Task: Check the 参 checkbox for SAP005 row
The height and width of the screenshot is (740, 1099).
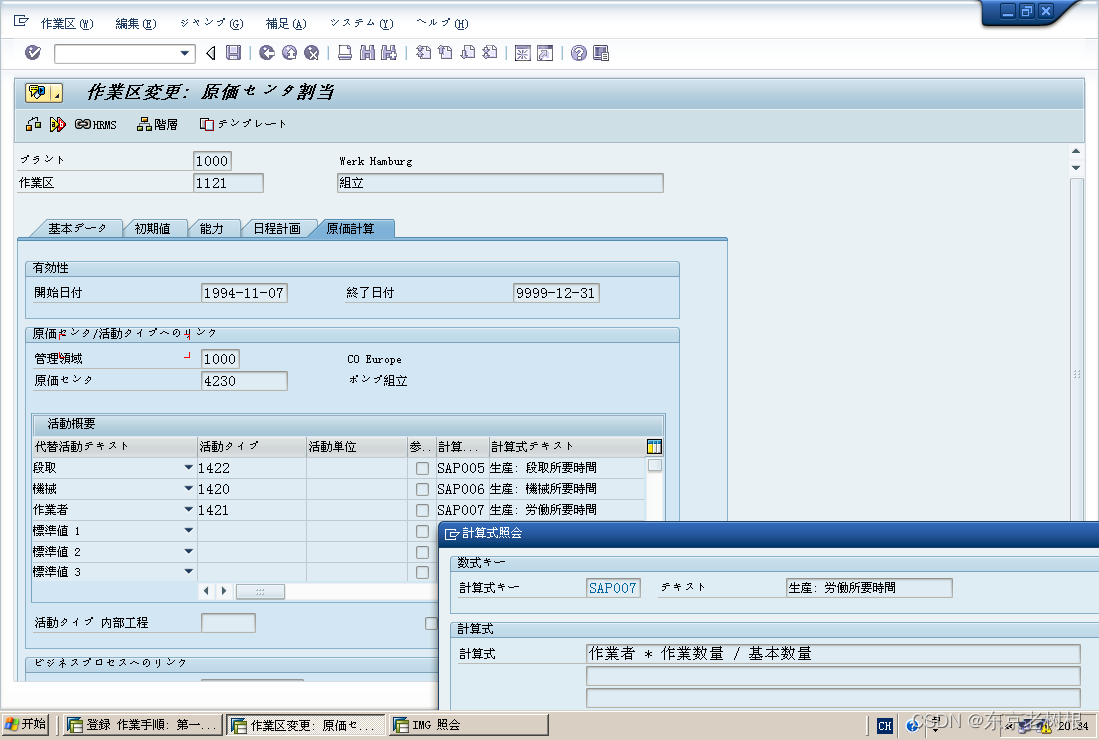Action: (x=424, y=466)
